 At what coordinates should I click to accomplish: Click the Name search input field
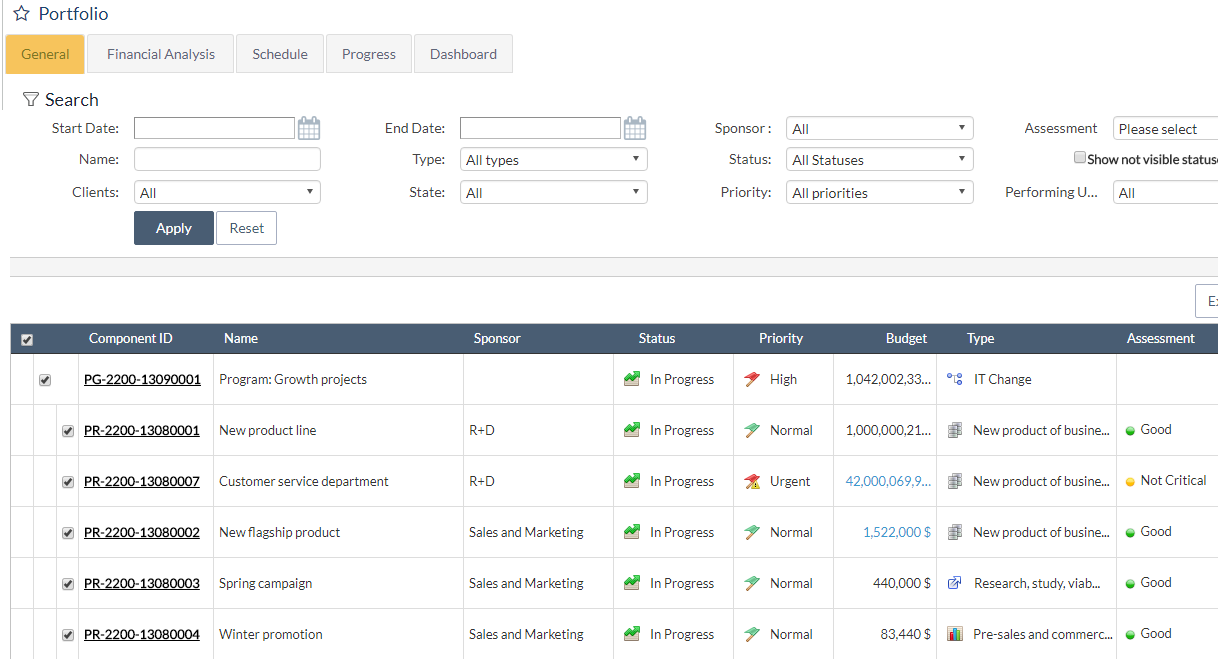coord(227,160)
